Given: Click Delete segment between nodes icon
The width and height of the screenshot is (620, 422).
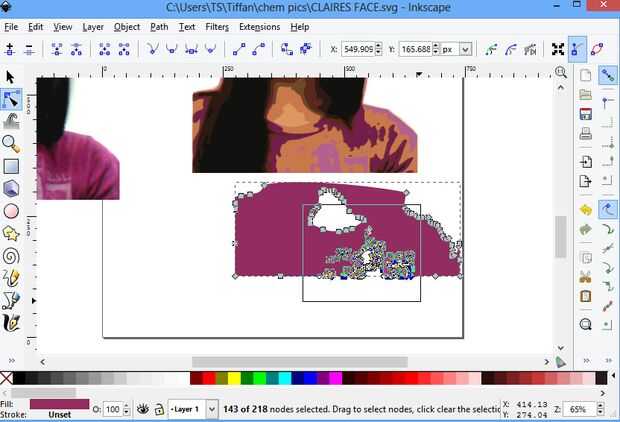Looking at the screenshot, I should 124,49.
